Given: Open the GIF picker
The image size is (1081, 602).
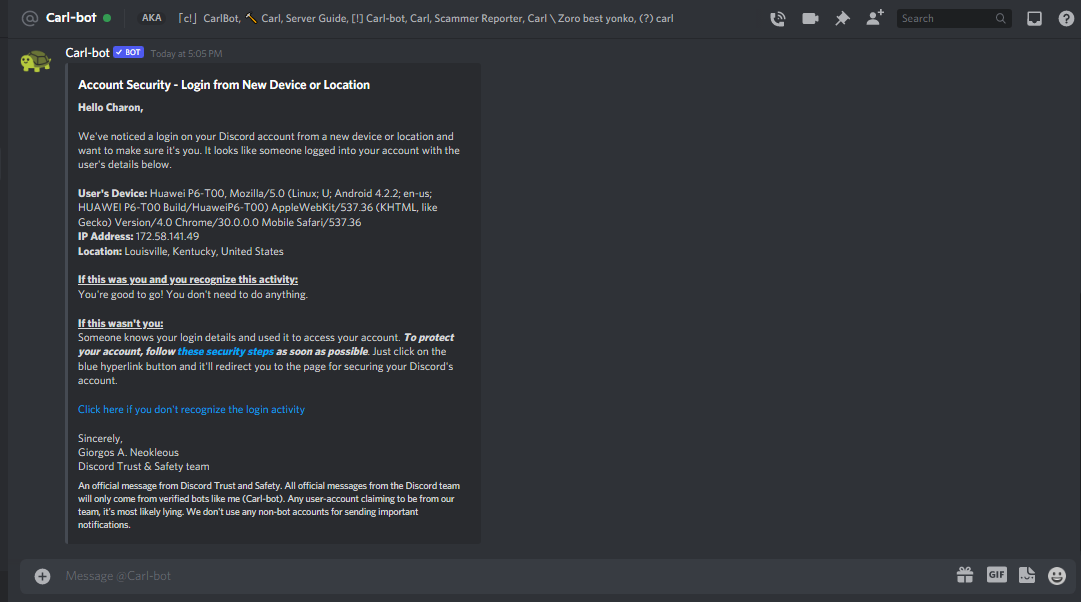Looking at the screenshot, I should (996, 575).
